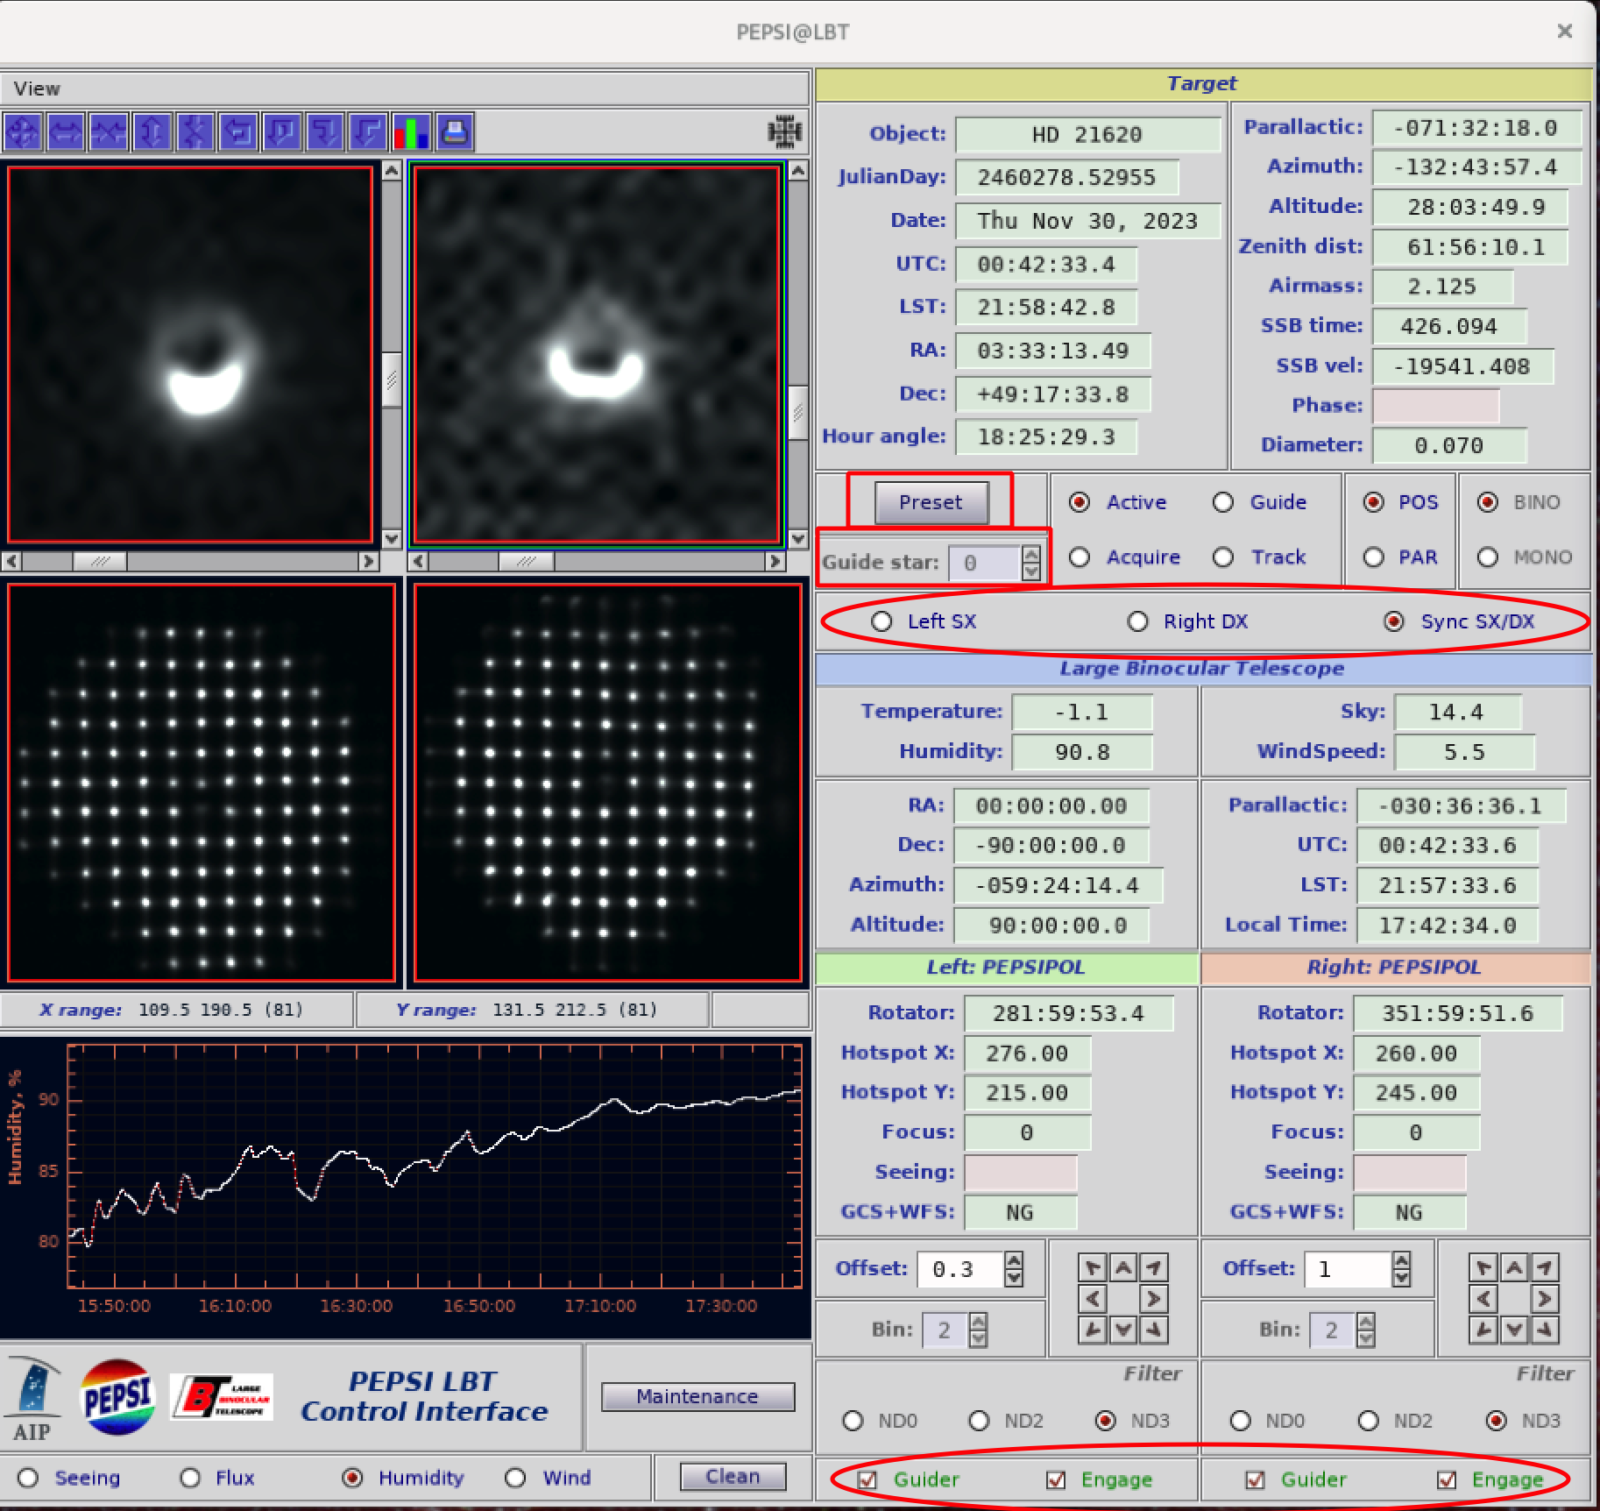Increase the left Offset value with spinner
Viewport: 1600px width, 1511px height.
coord(1014,1260)
